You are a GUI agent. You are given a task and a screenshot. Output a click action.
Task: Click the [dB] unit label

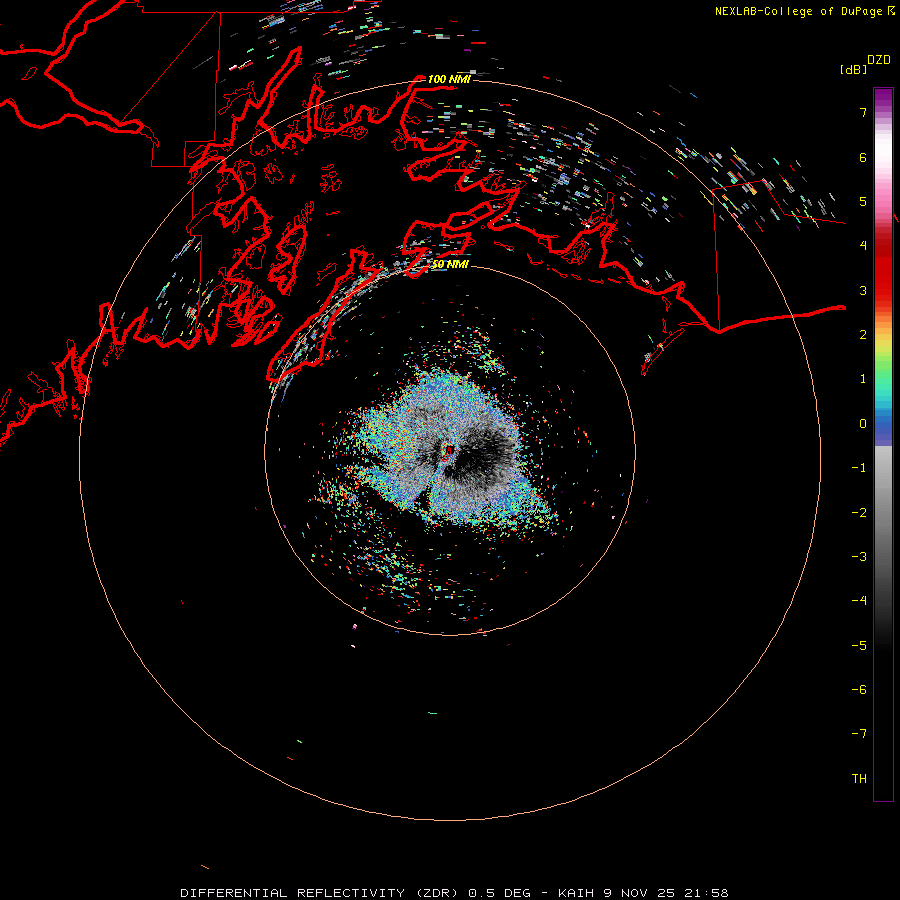click(854, 69)
